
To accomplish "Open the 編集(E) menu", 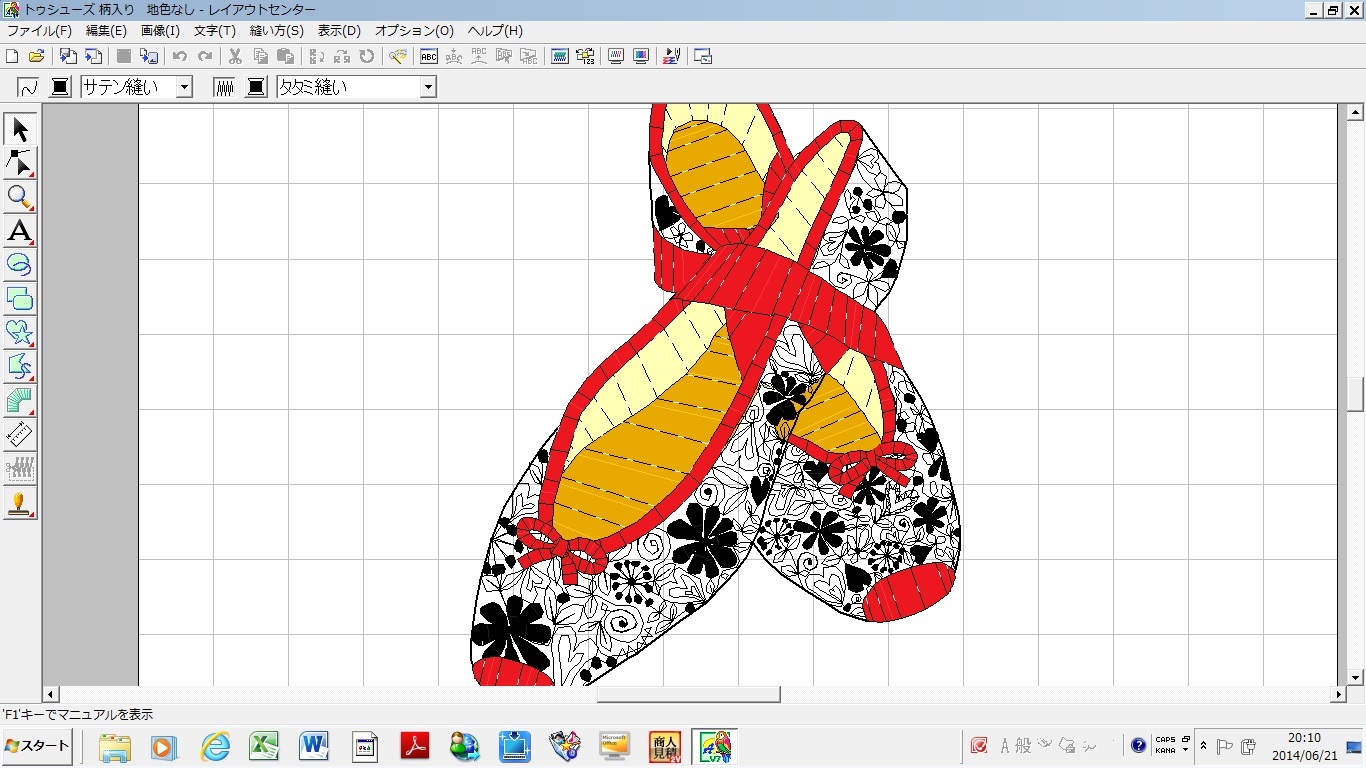I will point(106,31).
